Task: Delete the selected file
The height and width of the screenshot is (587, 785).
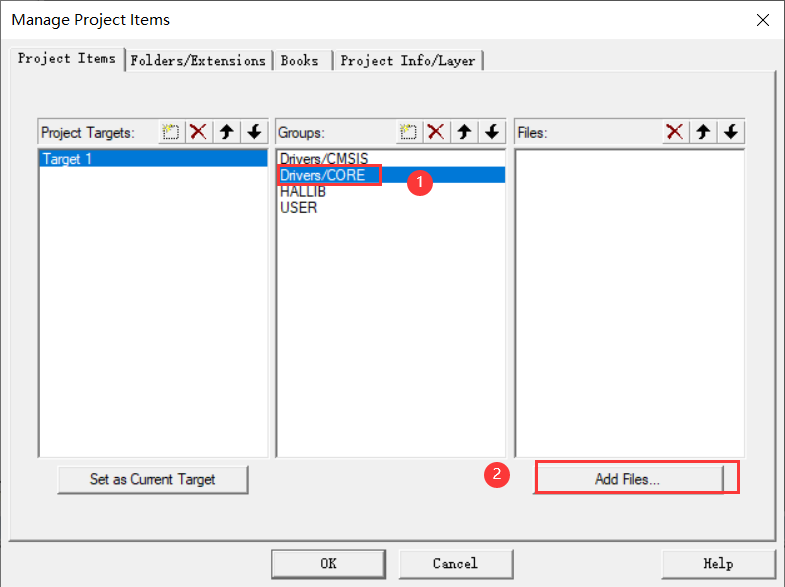Action: [675, 132]
